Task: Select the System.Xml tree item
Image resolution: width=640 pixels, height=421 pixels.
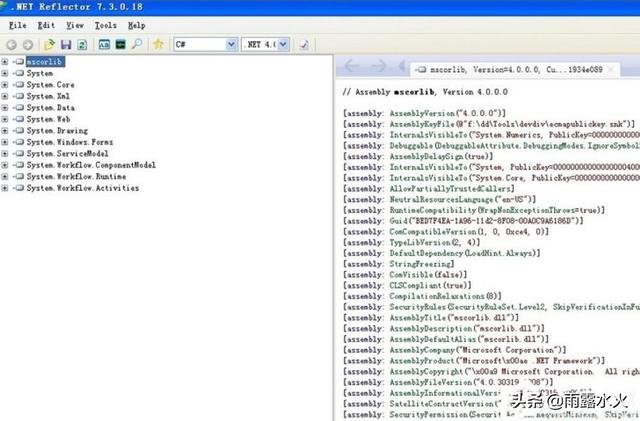Action: click(48, 96)
